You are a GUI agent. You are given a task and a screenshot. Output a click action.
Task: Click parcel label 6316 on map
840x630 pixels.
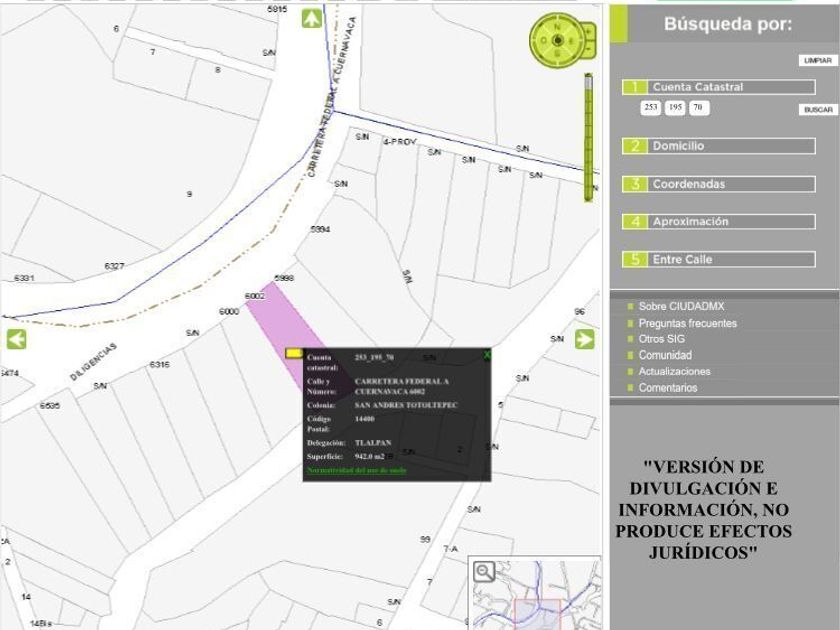pos(159,364)
